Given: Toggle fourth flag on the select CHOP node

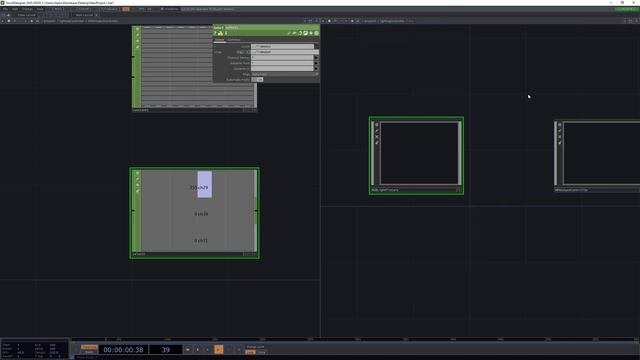Looking at the screenshot, I should [x=138, y=47].
